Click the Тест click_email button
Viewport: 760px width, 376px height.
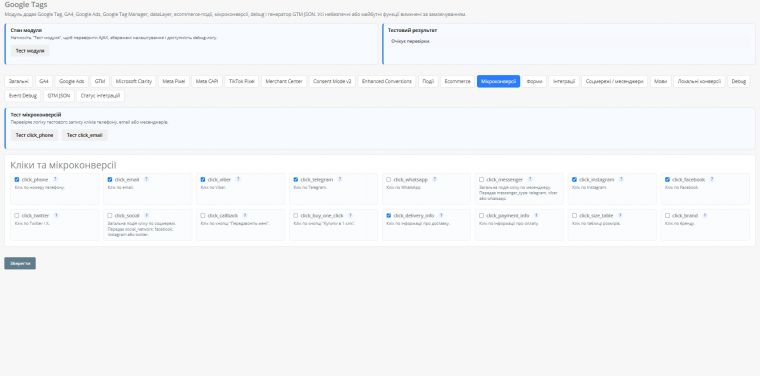coord(85,135)
